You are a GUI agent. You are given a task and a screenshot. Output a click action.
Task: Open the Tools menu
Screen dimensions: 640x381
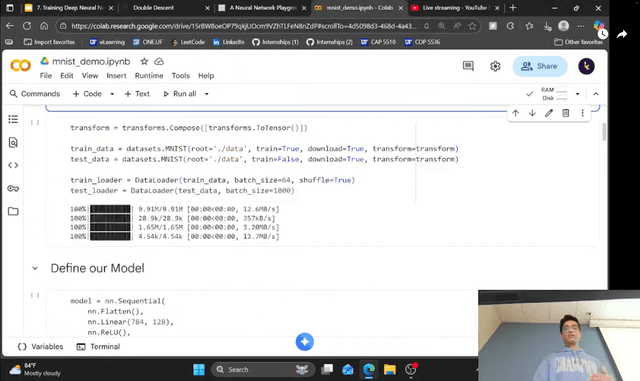tap(180, 76)
